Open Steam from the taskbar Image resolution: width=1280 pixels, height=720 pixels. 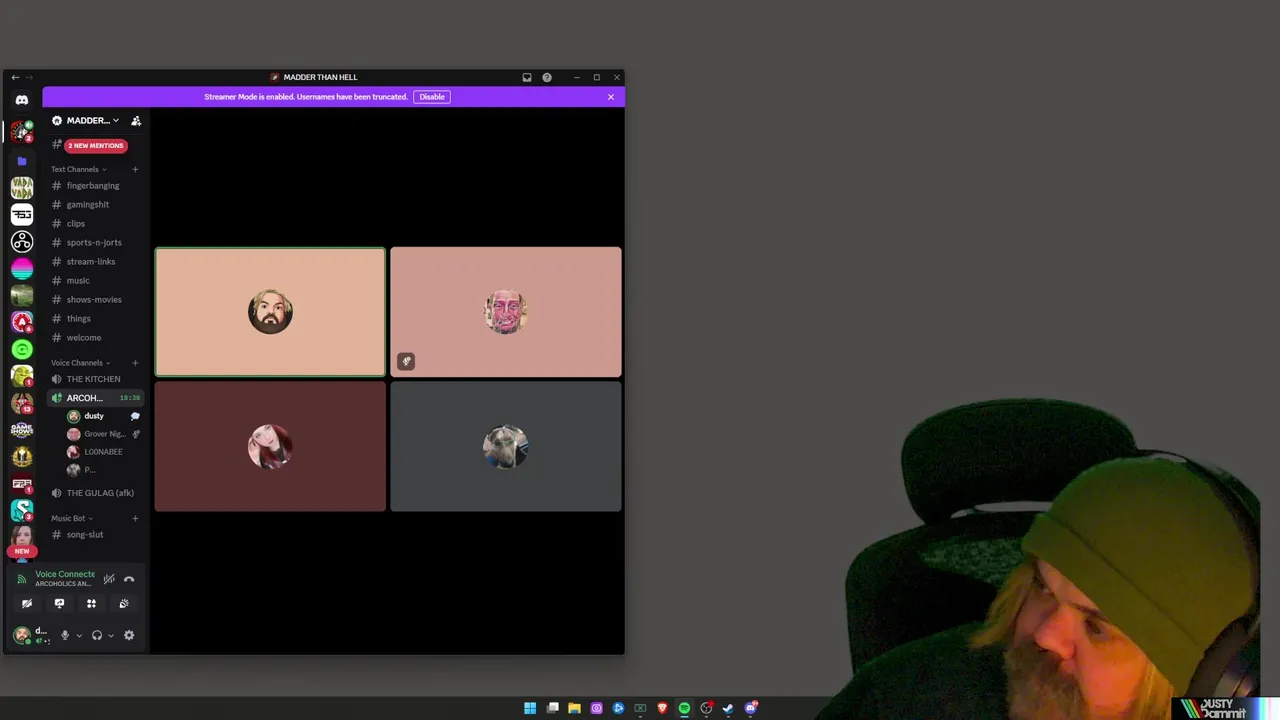coord(728,708)
